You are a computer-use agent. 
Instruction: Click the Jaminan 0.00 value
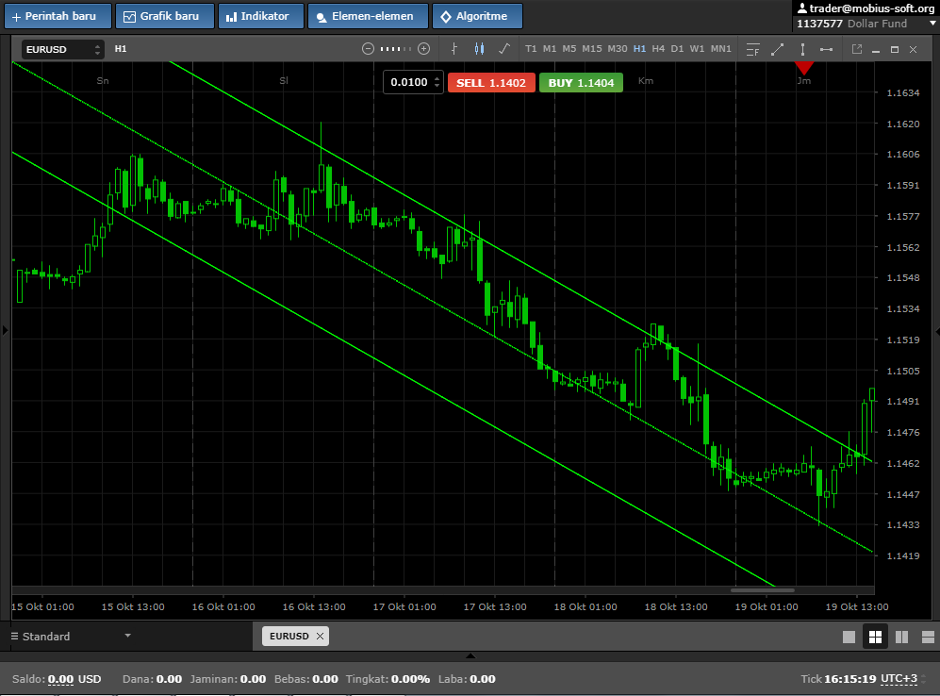coord(253,679)
